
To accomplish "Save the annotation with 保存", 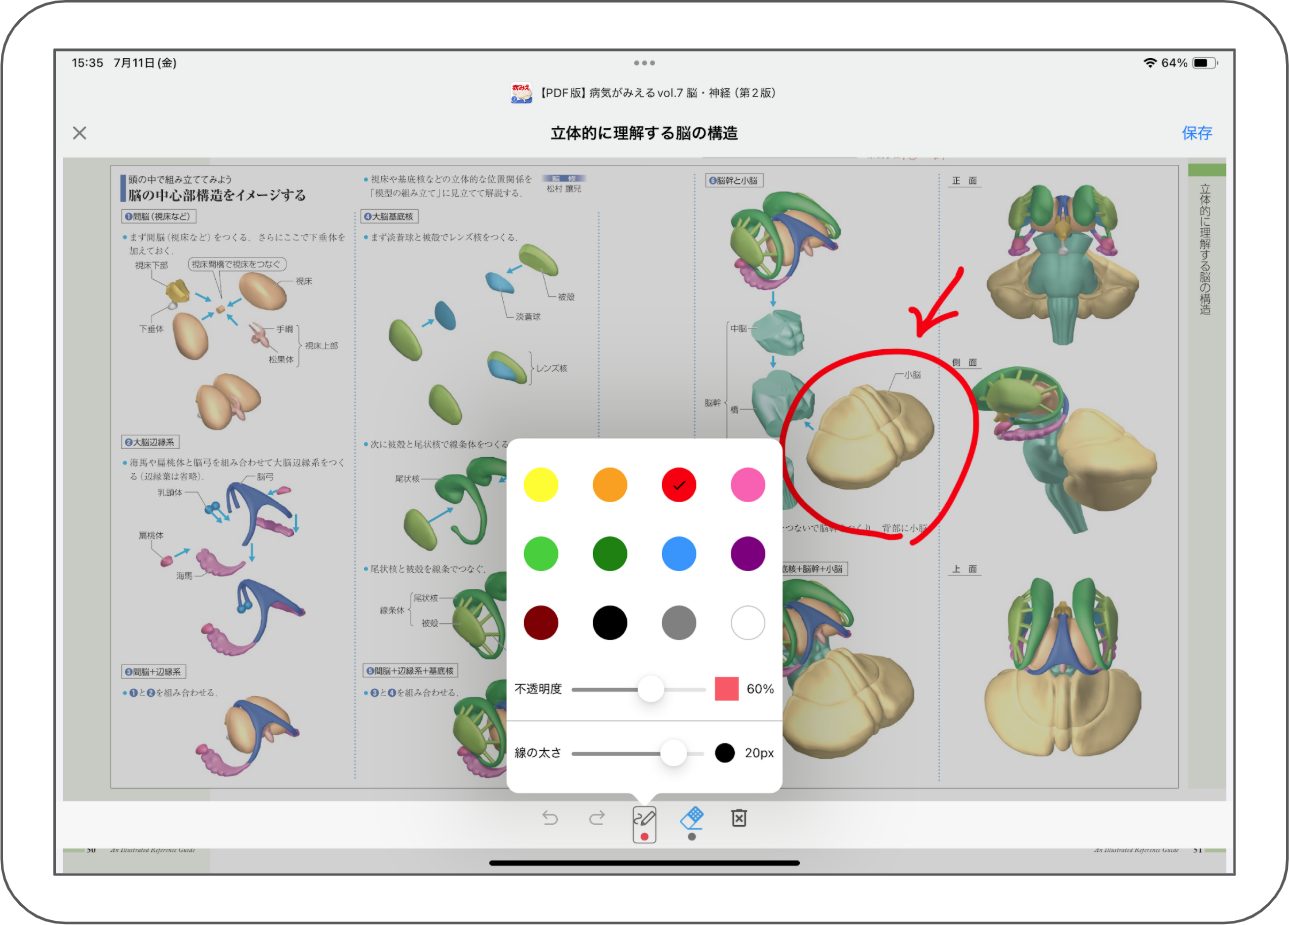I will (1197, 133).
